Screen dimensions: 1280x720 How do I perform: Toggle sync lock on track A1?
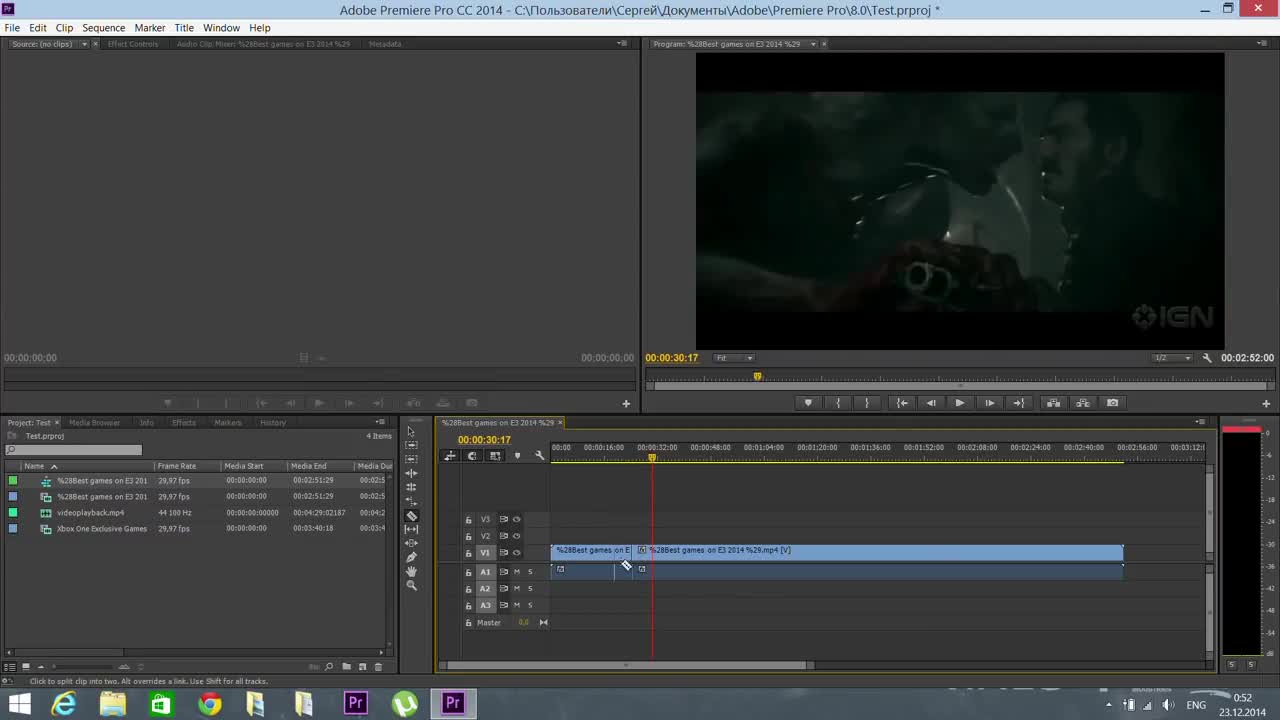coord(504,572)
